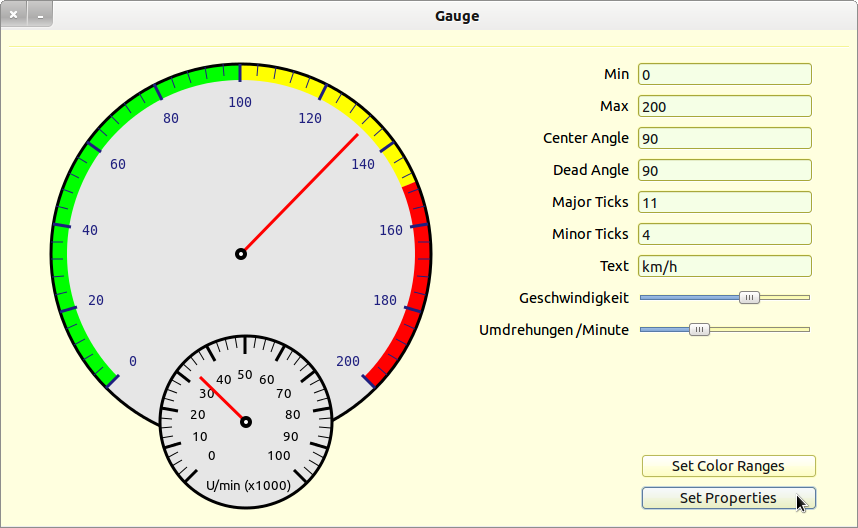Click into the Major Ticks field
The width and height of the screenshot is (858, 528).
(x=724, y=202)
